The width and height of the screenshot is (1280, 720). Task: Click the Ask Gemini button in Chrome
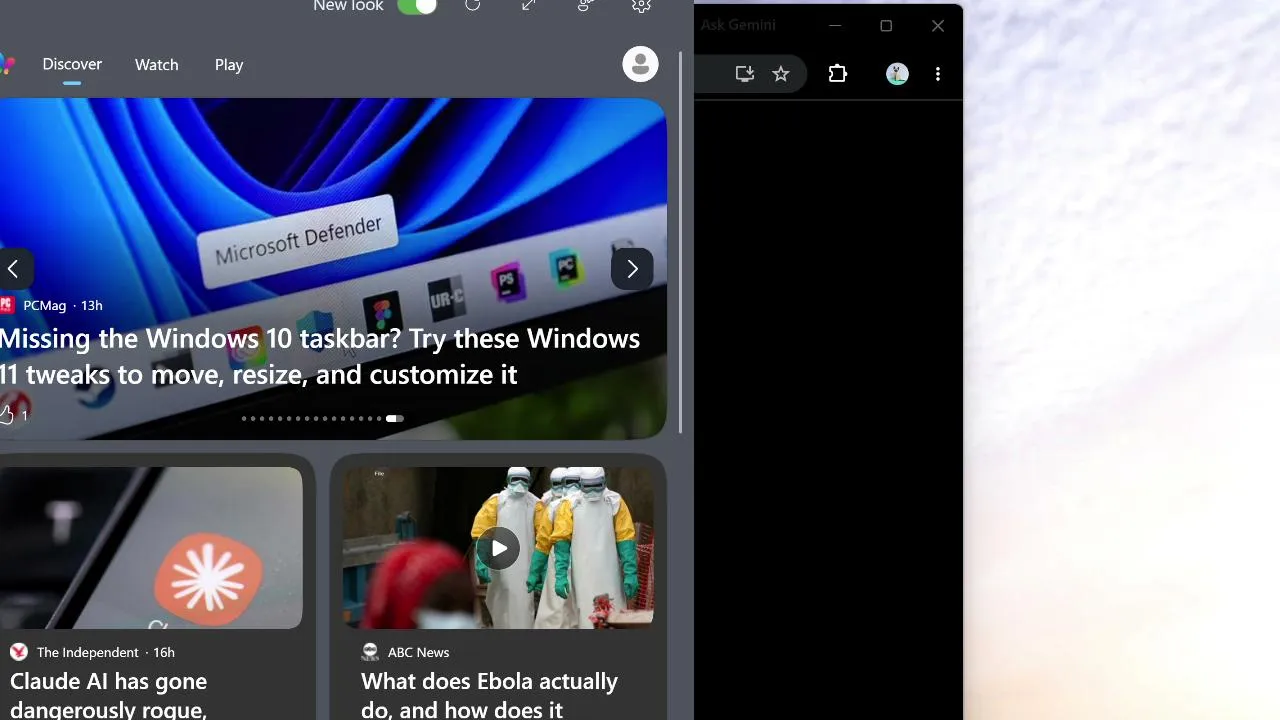pyautogui.click(x=738, y=25)
